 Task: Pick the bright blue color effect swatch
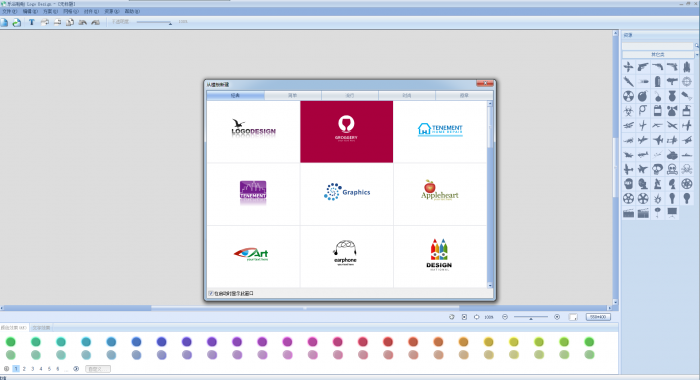coord(136,342)
